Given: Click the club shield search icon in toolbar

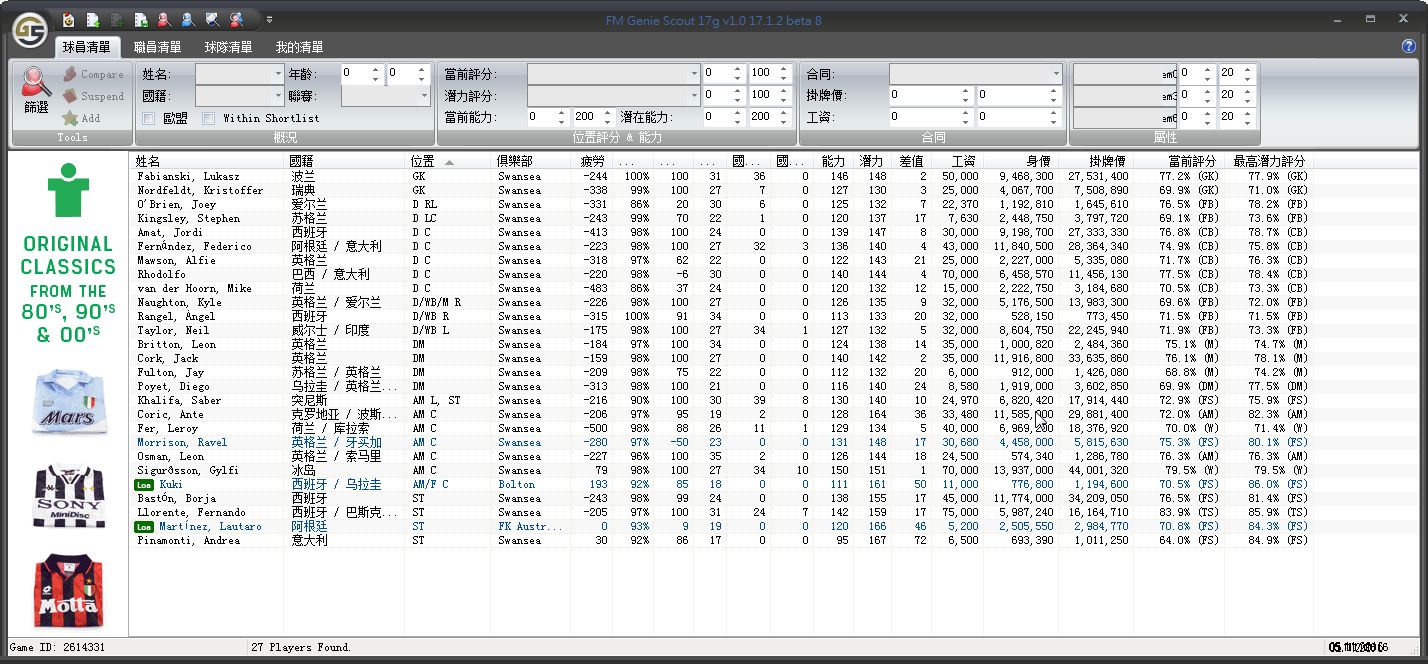Looking at the screenshot, I should 212,19.
